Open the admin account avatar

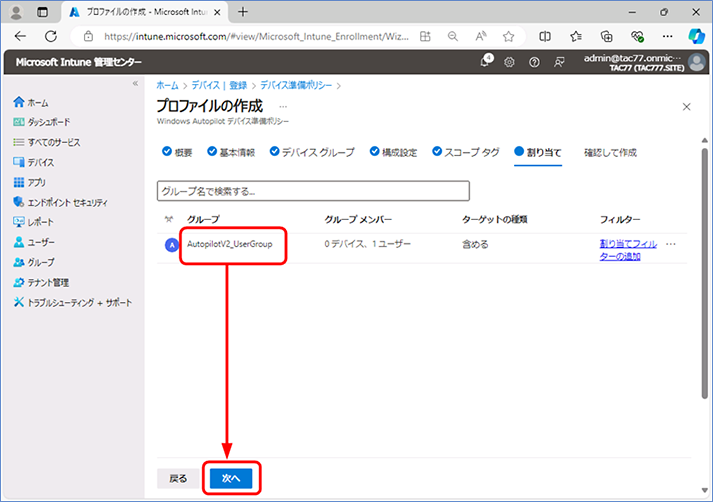[697, 62]
